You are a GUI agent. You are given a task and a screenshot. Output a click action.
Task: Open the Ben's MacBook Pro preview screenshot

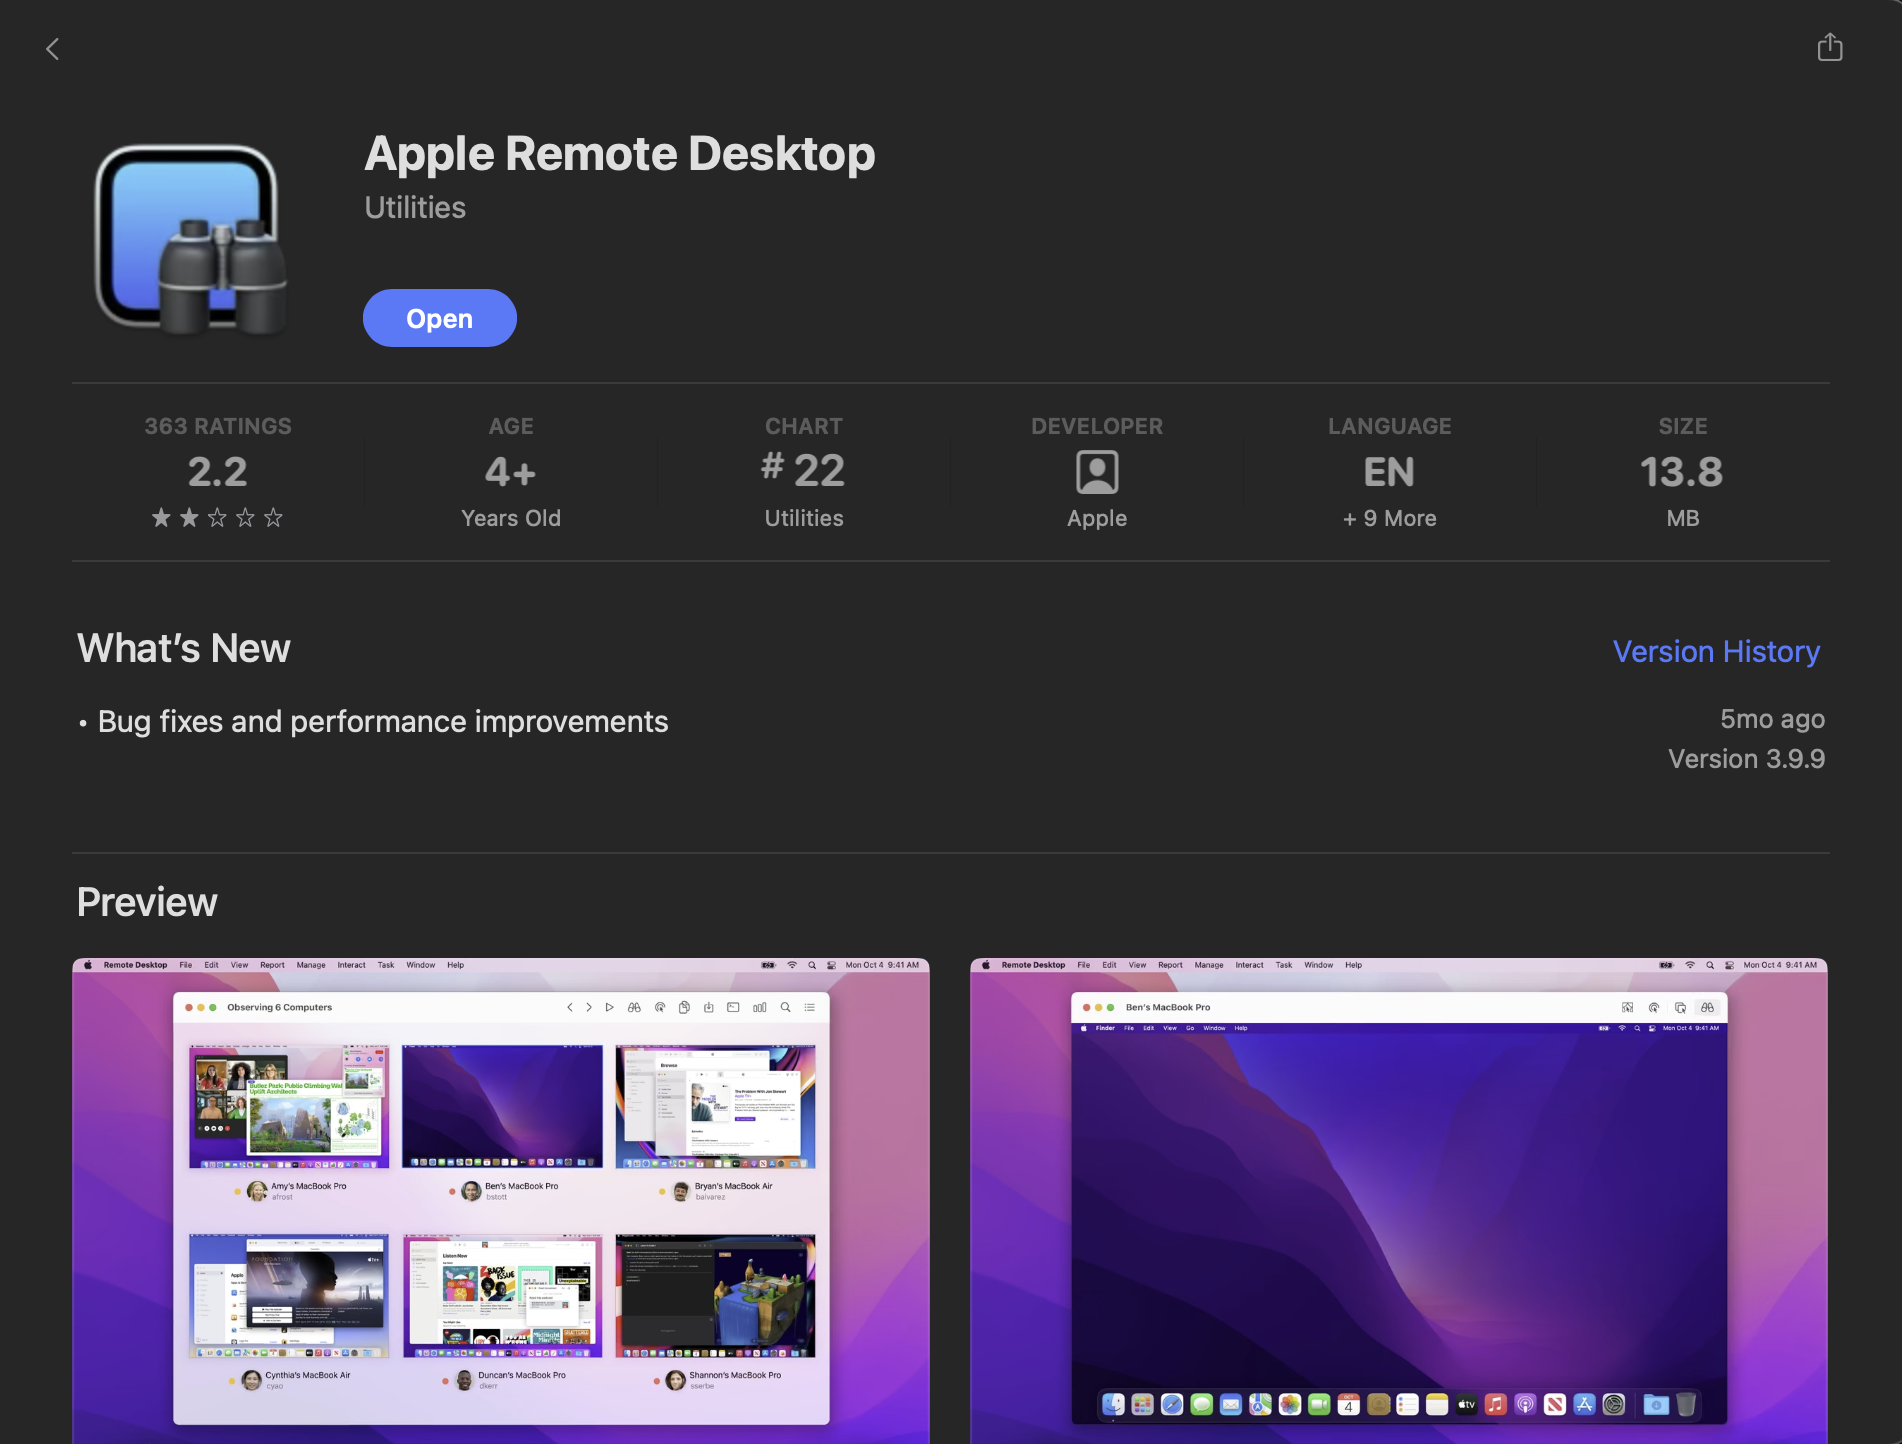(1399, 1201)
